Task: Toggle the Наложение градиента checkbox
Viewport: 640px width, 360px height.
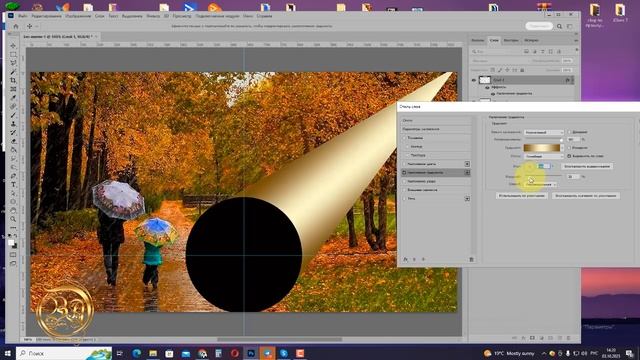Action: coord(404,173)
